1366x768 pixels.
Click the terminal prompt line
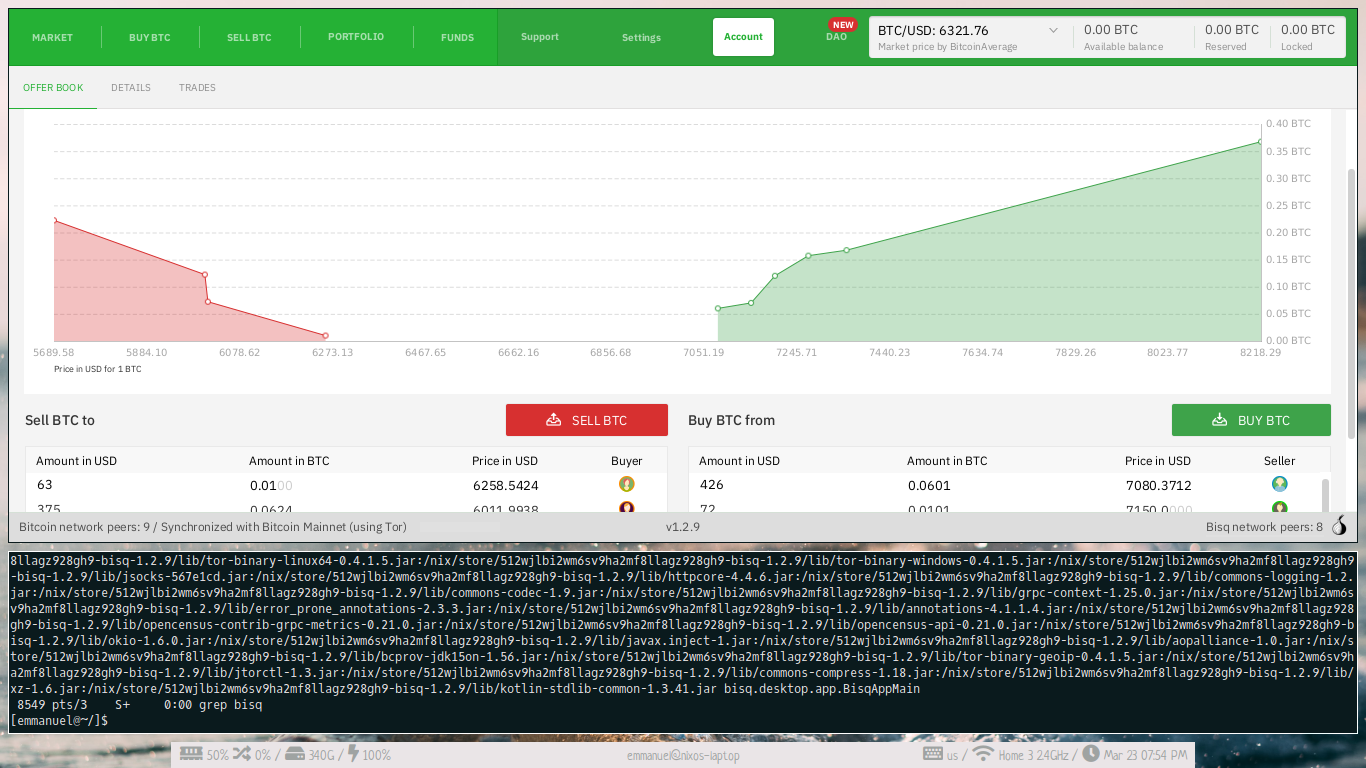(x=60, y=720)
